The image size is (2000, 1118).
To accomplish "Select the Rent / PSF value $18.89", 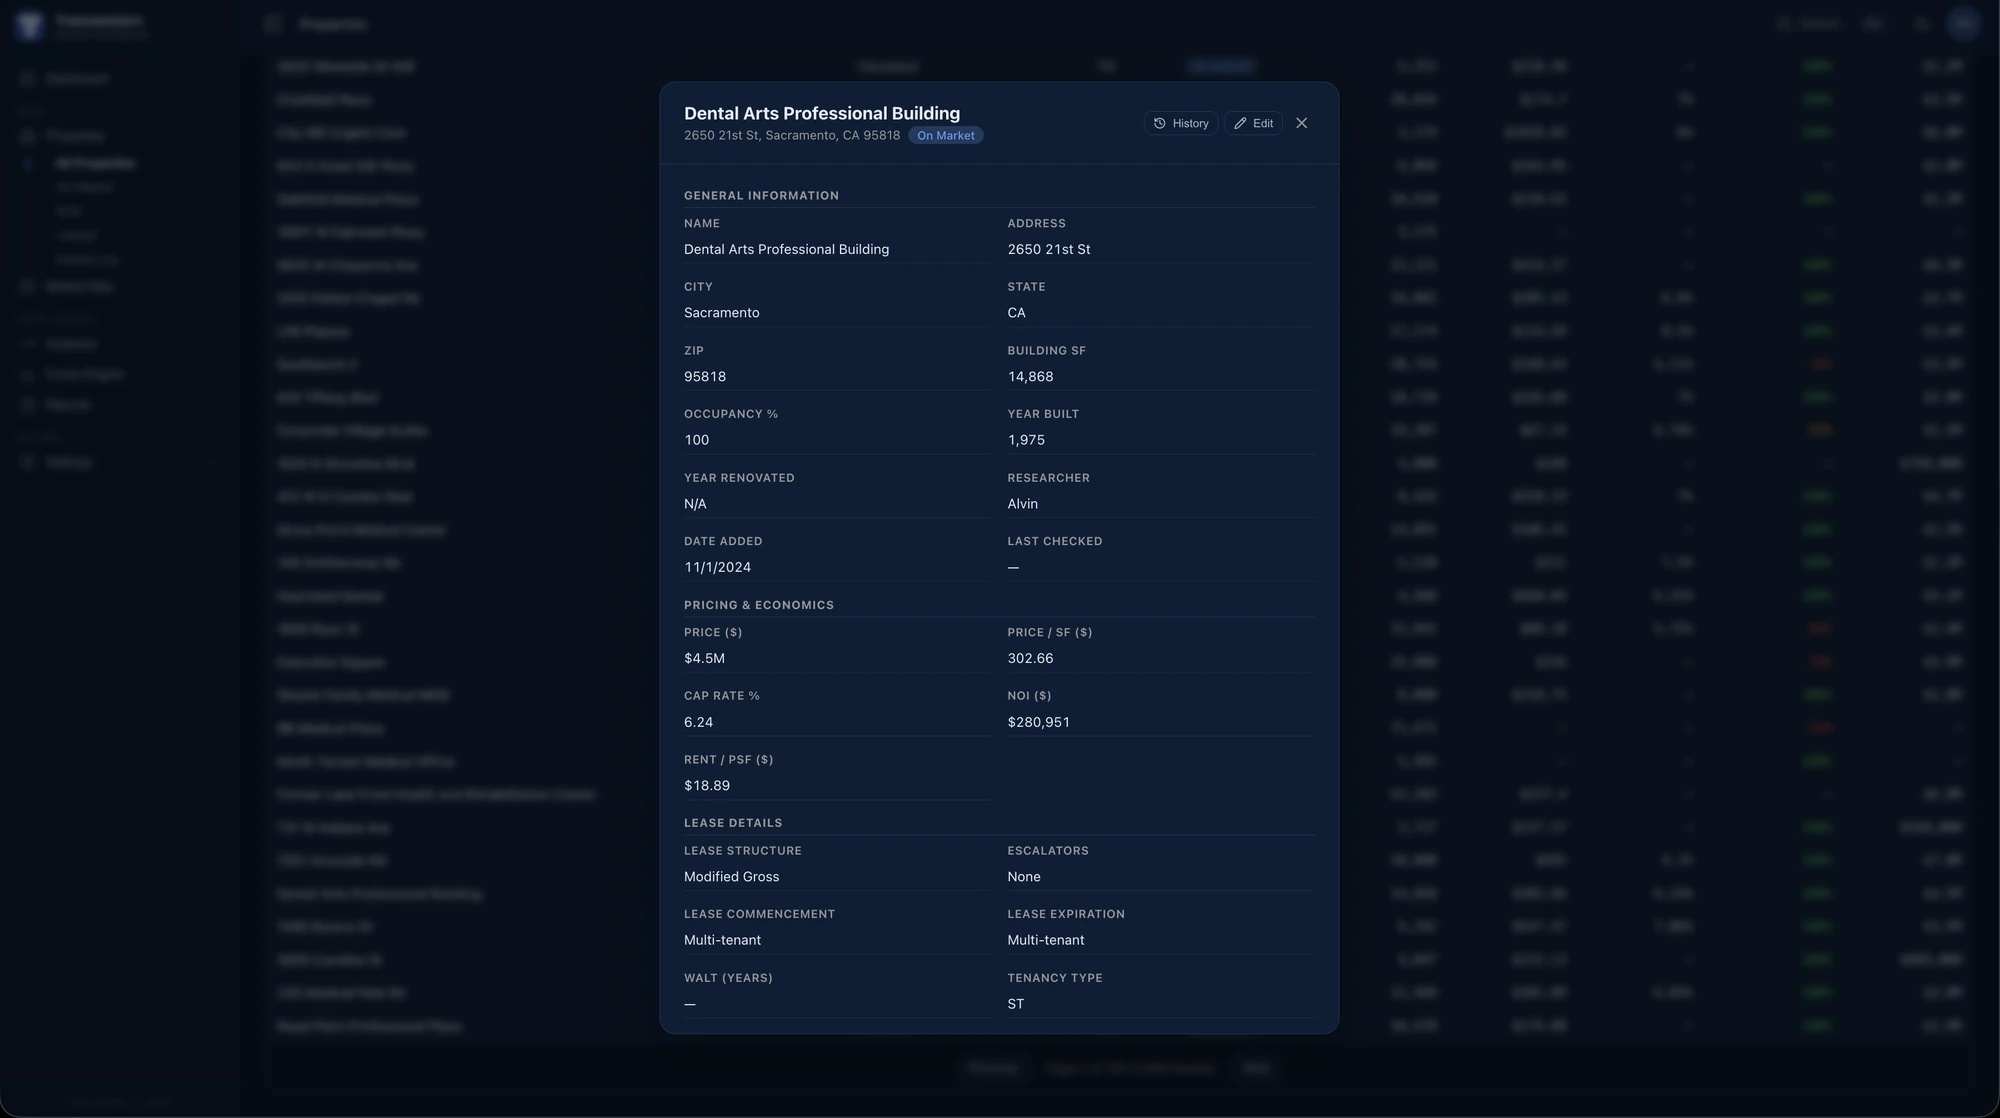I will point(706,786).
